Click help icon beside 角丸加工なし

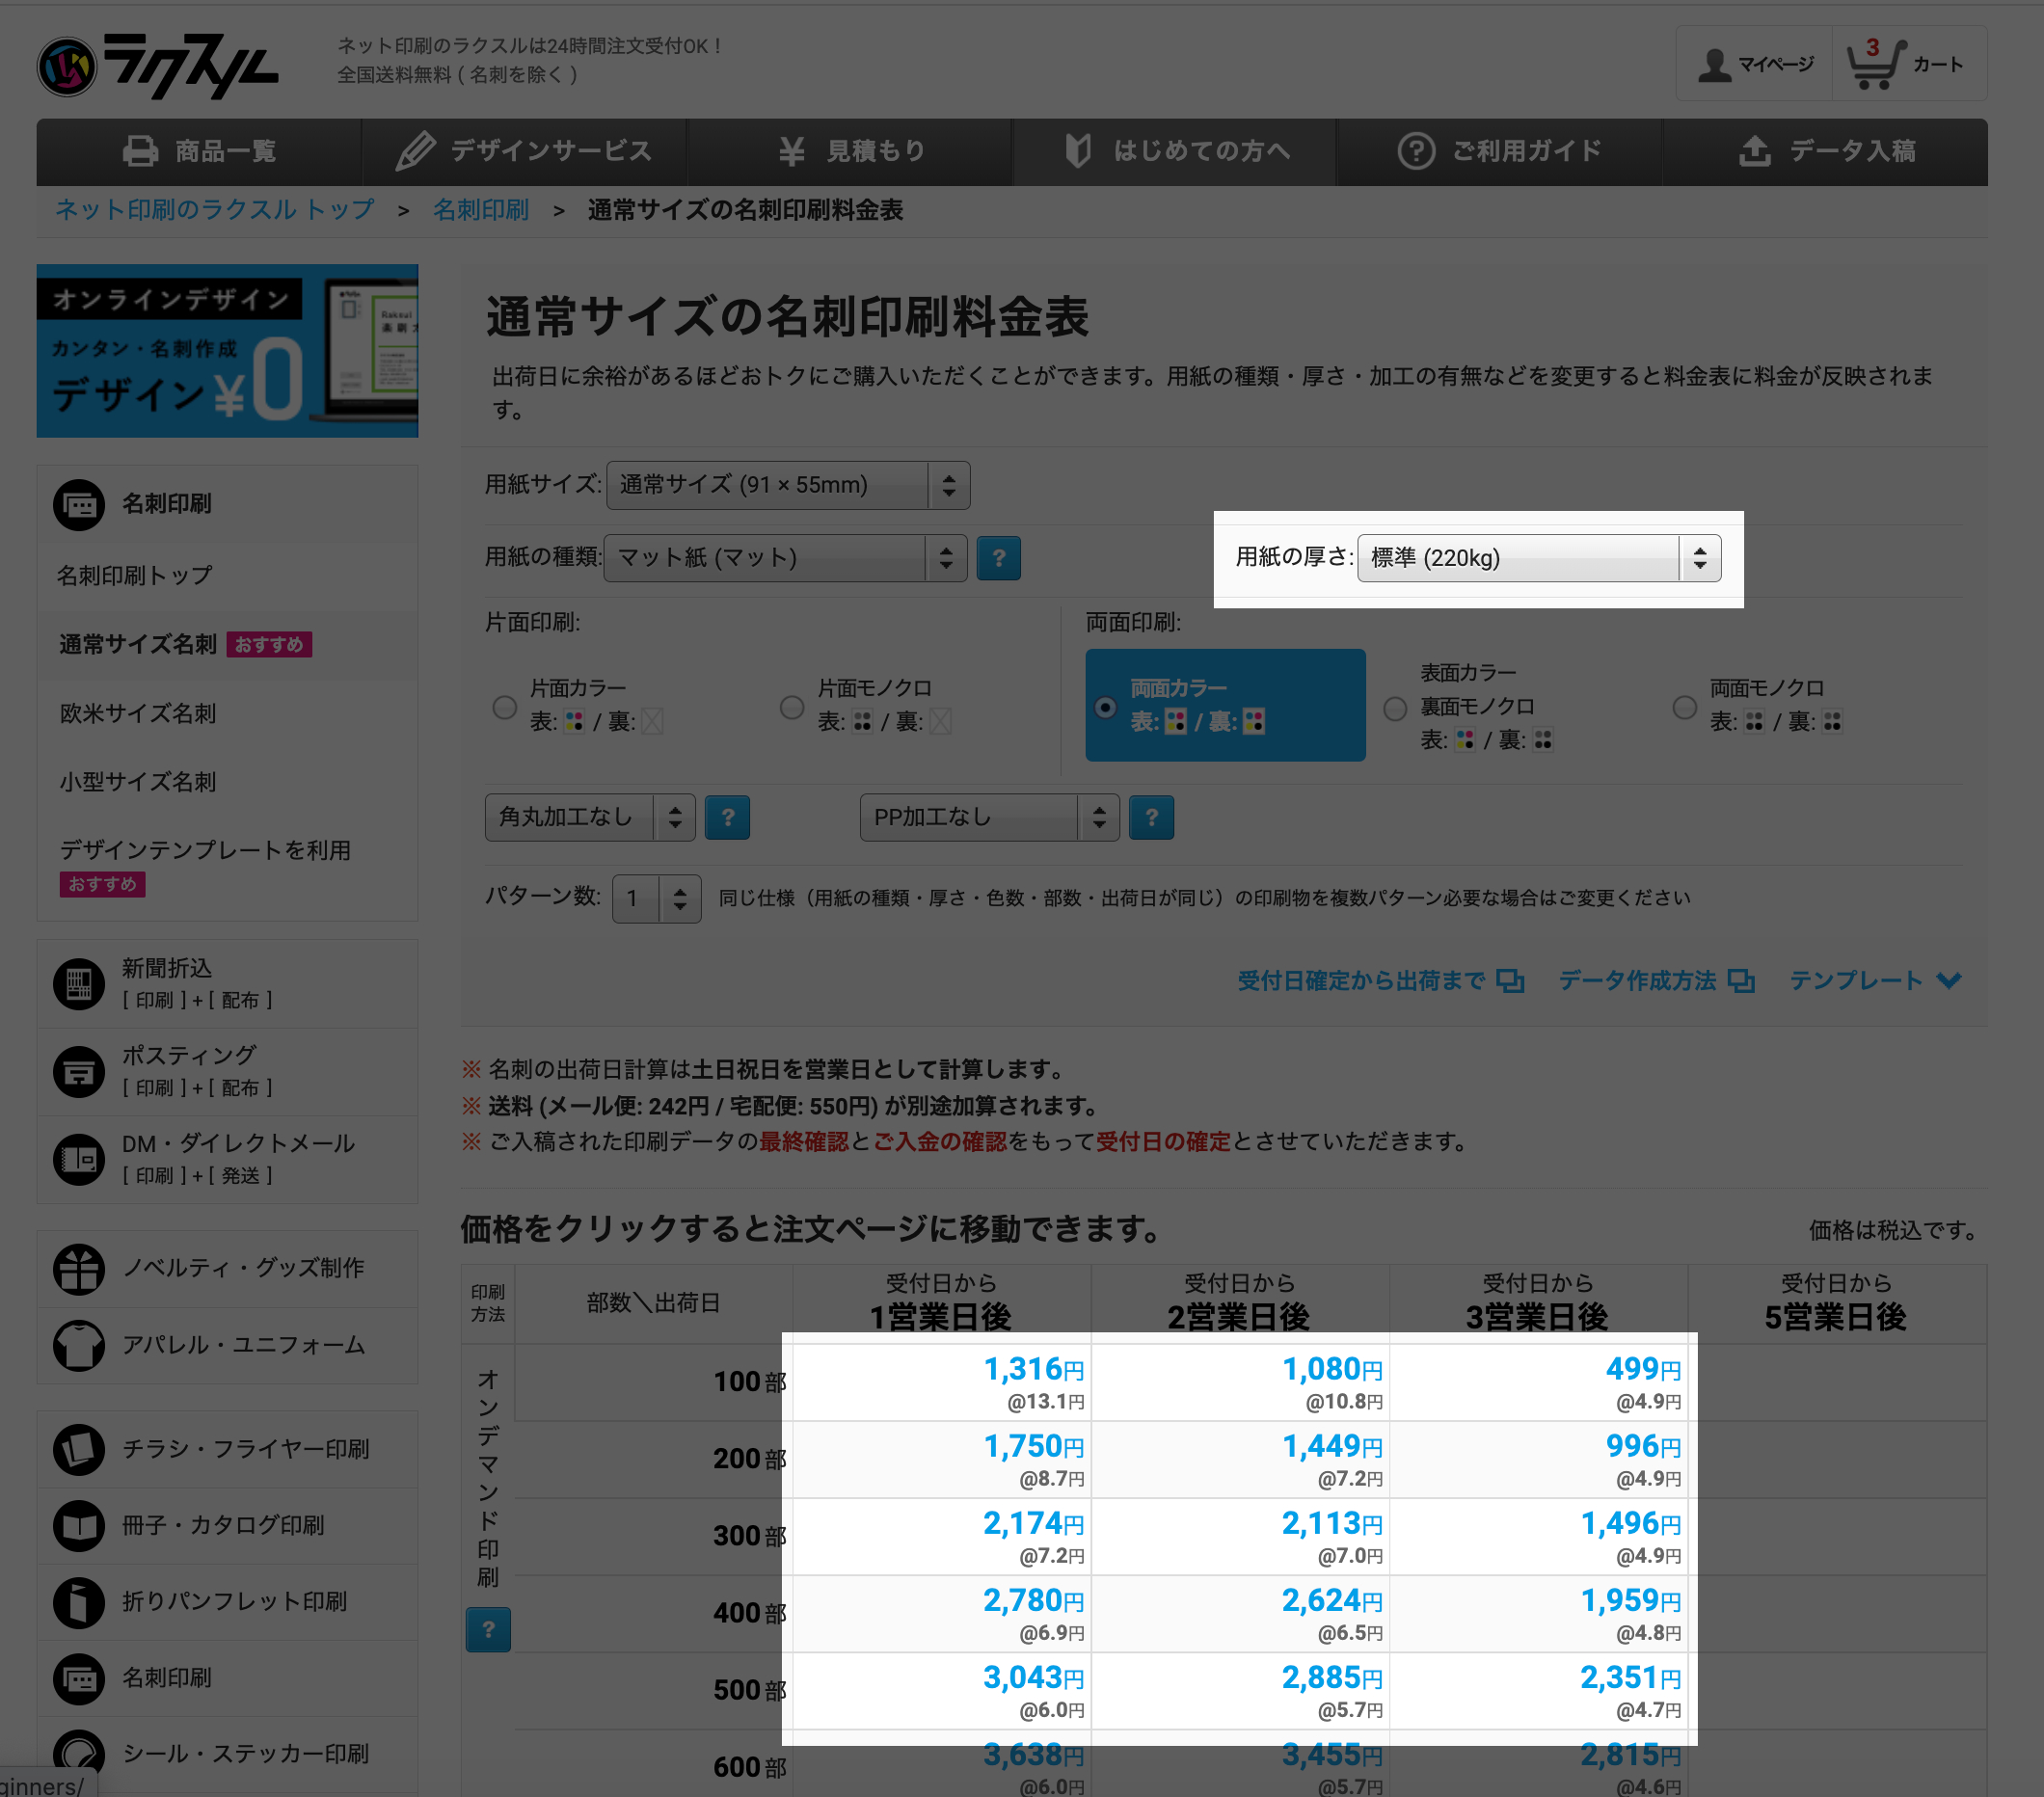tap(727, 818)
